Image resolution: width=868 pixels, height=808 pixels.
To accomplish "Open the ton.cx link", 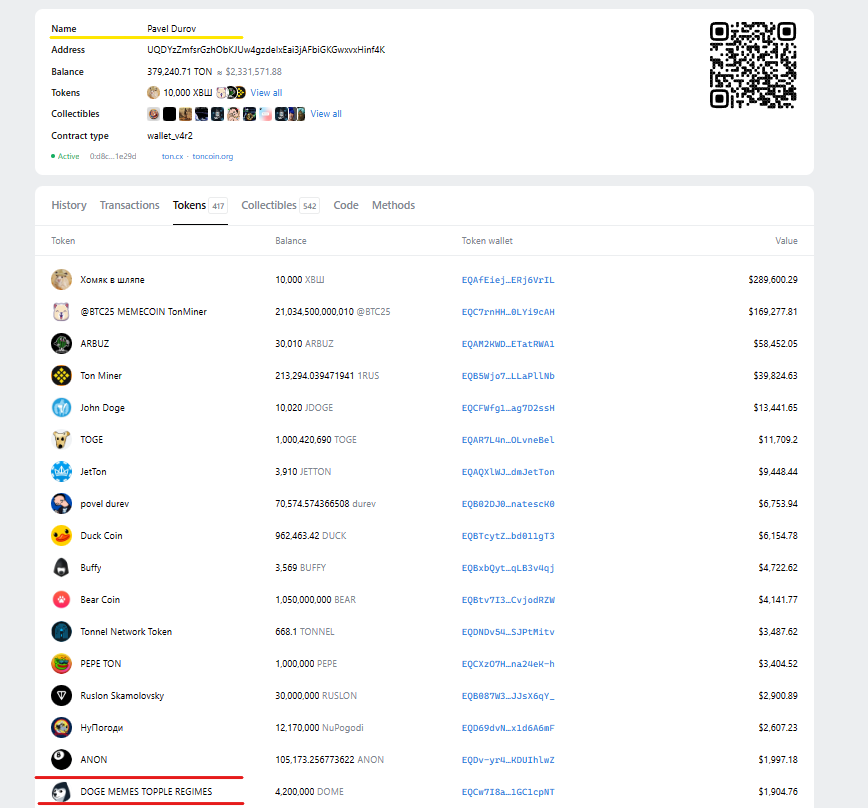I will tap(172, 157).
